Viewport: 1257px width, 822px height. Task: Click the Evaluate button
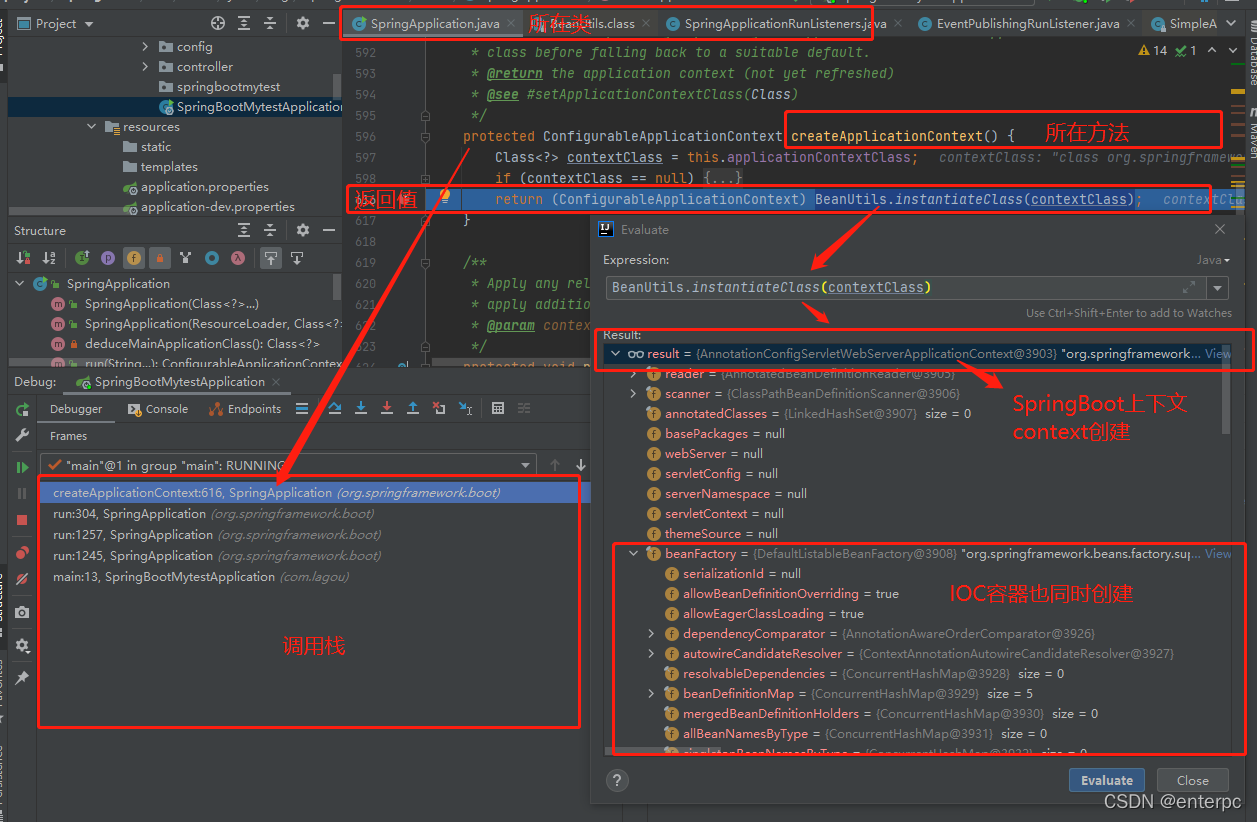pyautogui.click(x=1107, y=780)
